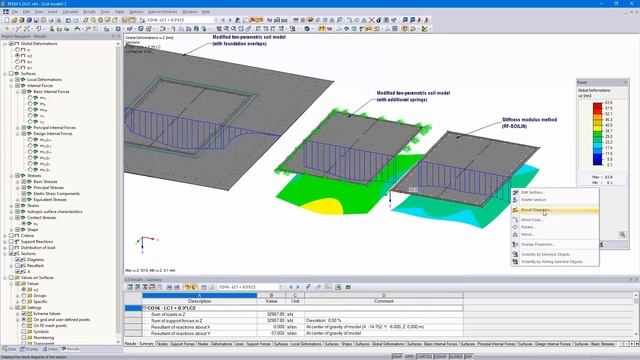Switch to Surfaces - Global Deformations tab
The image size is (640, 360).
(x=380, y=344)
